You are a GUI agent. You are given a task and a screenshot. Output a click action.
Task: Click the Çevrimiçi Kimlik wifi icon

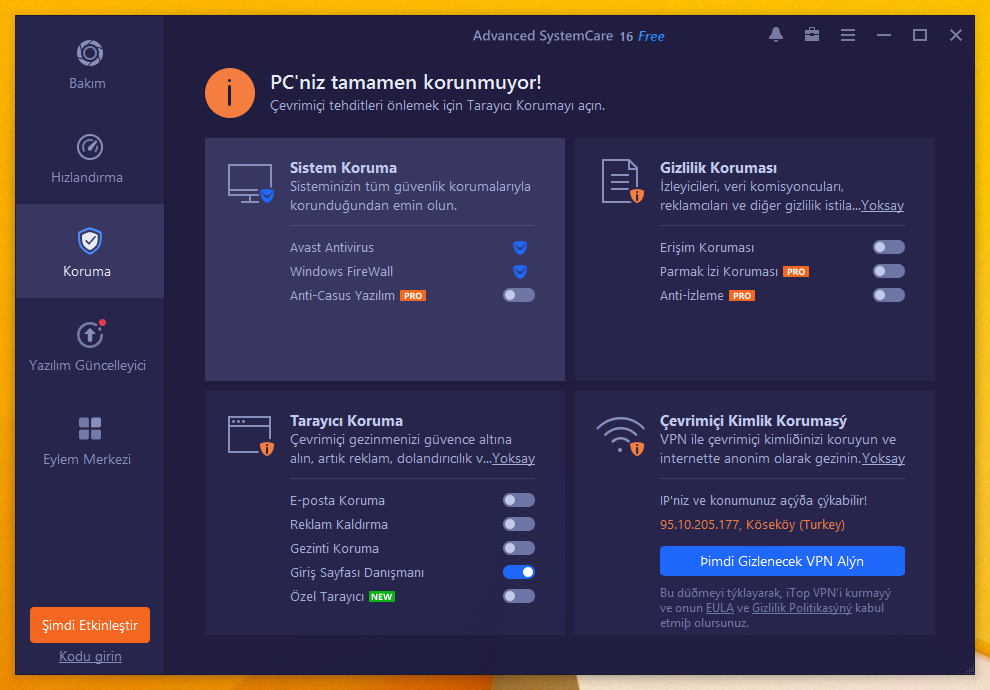tap(621, 436)
